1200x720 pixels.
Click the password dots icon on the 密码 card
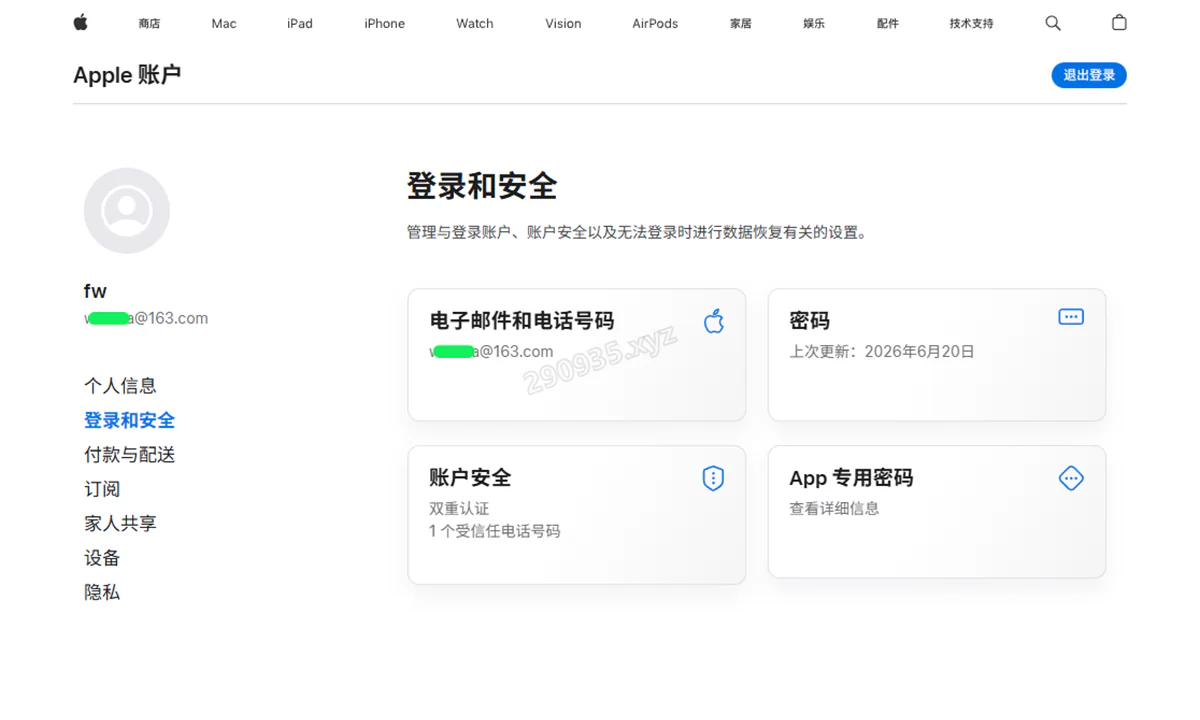(x=1071, y=317)
